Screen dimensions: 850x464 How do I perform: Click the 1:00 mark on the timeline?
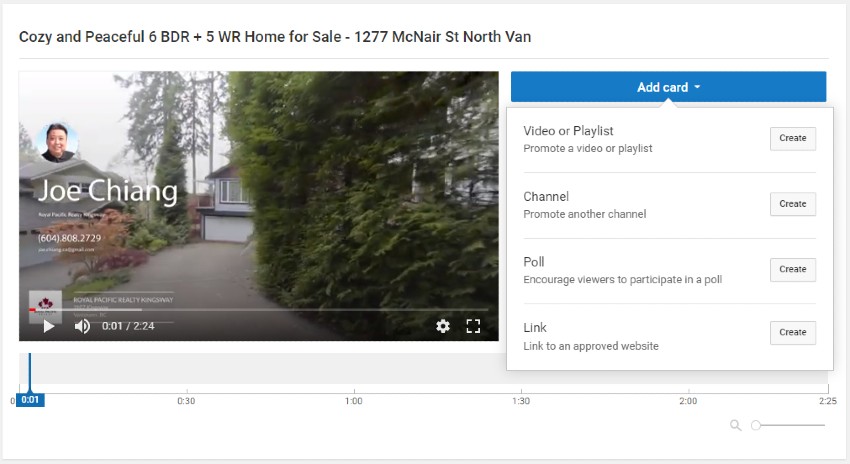pyautogui.click(x=353, y=401)
